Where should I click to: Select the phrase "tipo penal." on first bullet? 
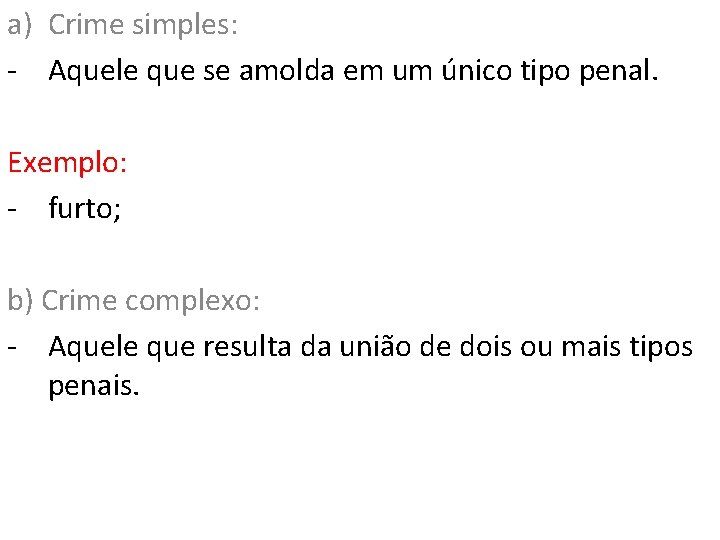590,72
